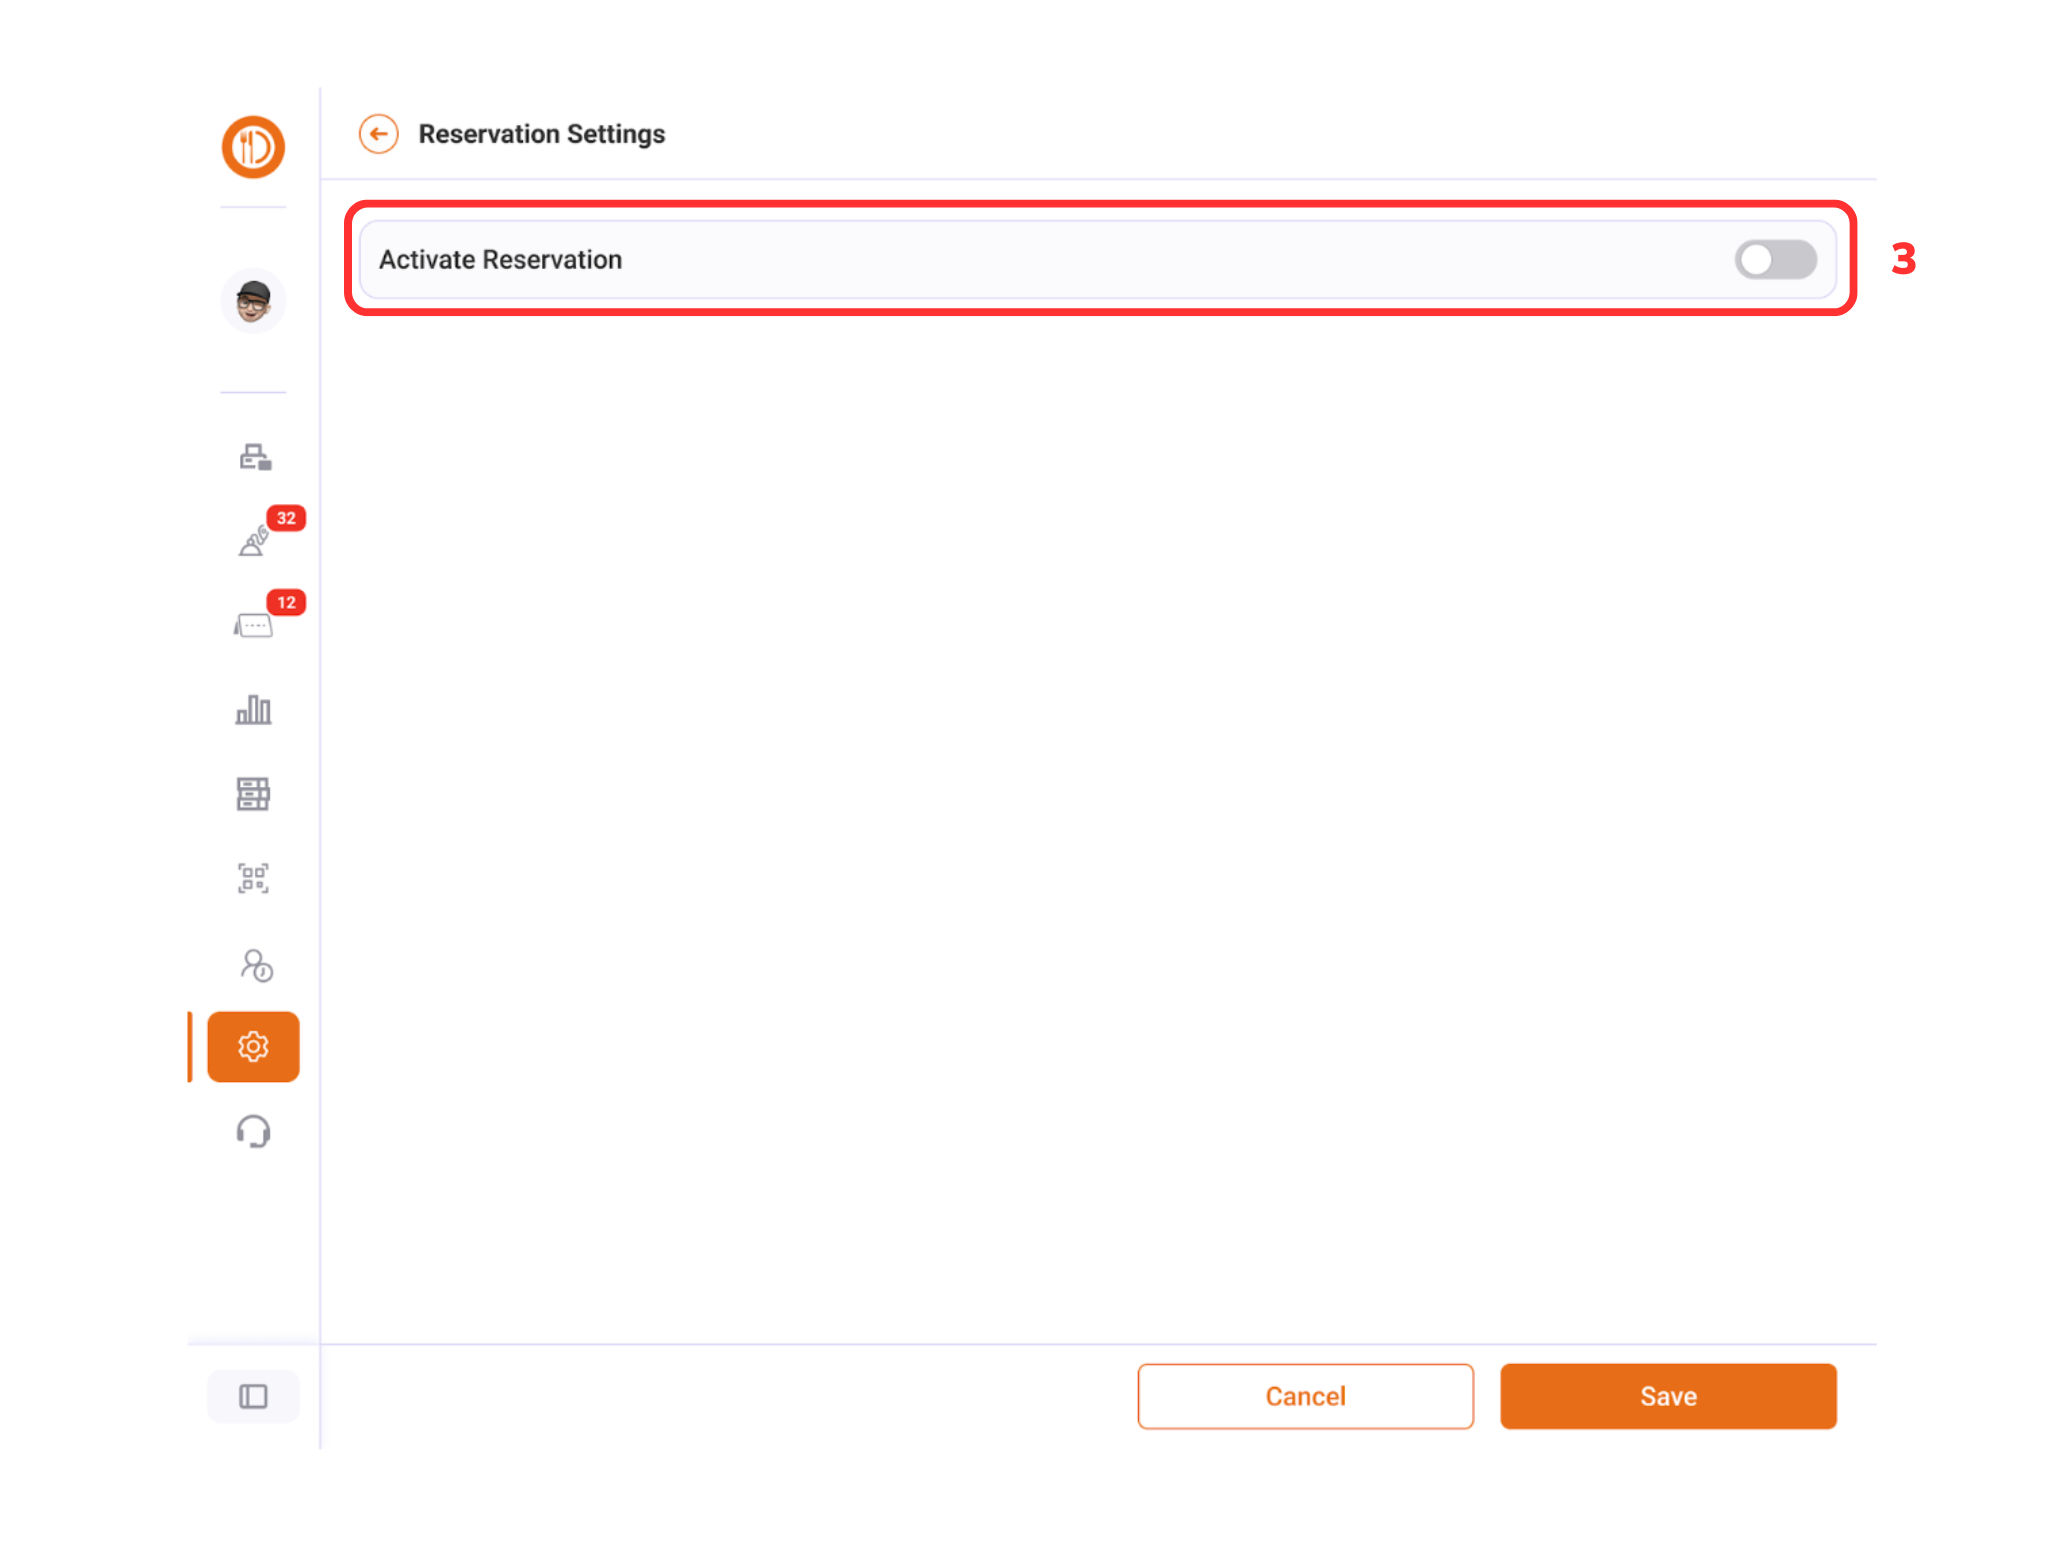
Task: Open the reservations table-card icon in sidebar
Action: pos(253,626)
